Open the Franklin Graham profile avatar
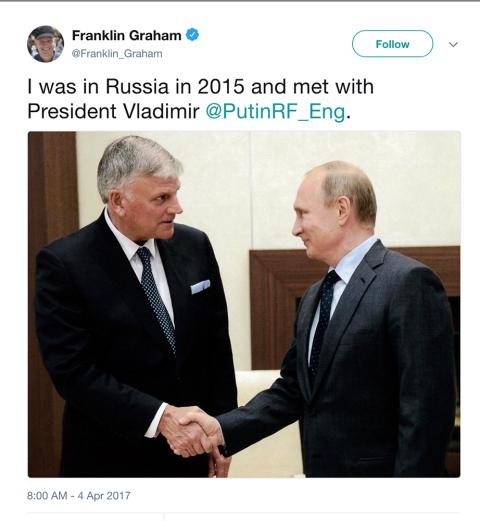 tap(45, 44)
